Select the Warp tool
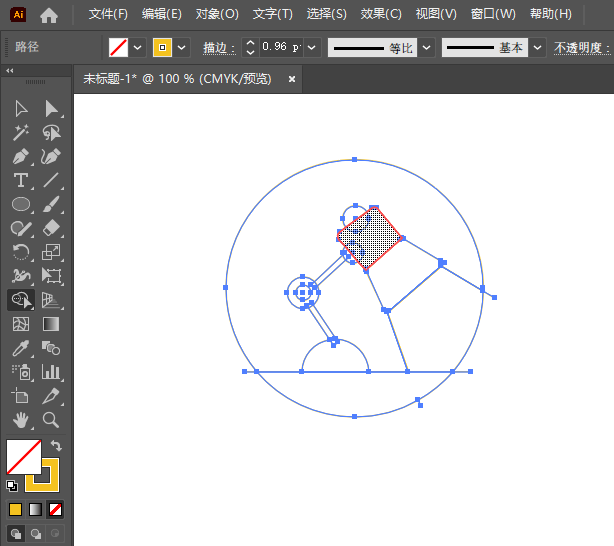Viewport: 614px width, 546px height. pyautogui.click(x=21, y=276)
